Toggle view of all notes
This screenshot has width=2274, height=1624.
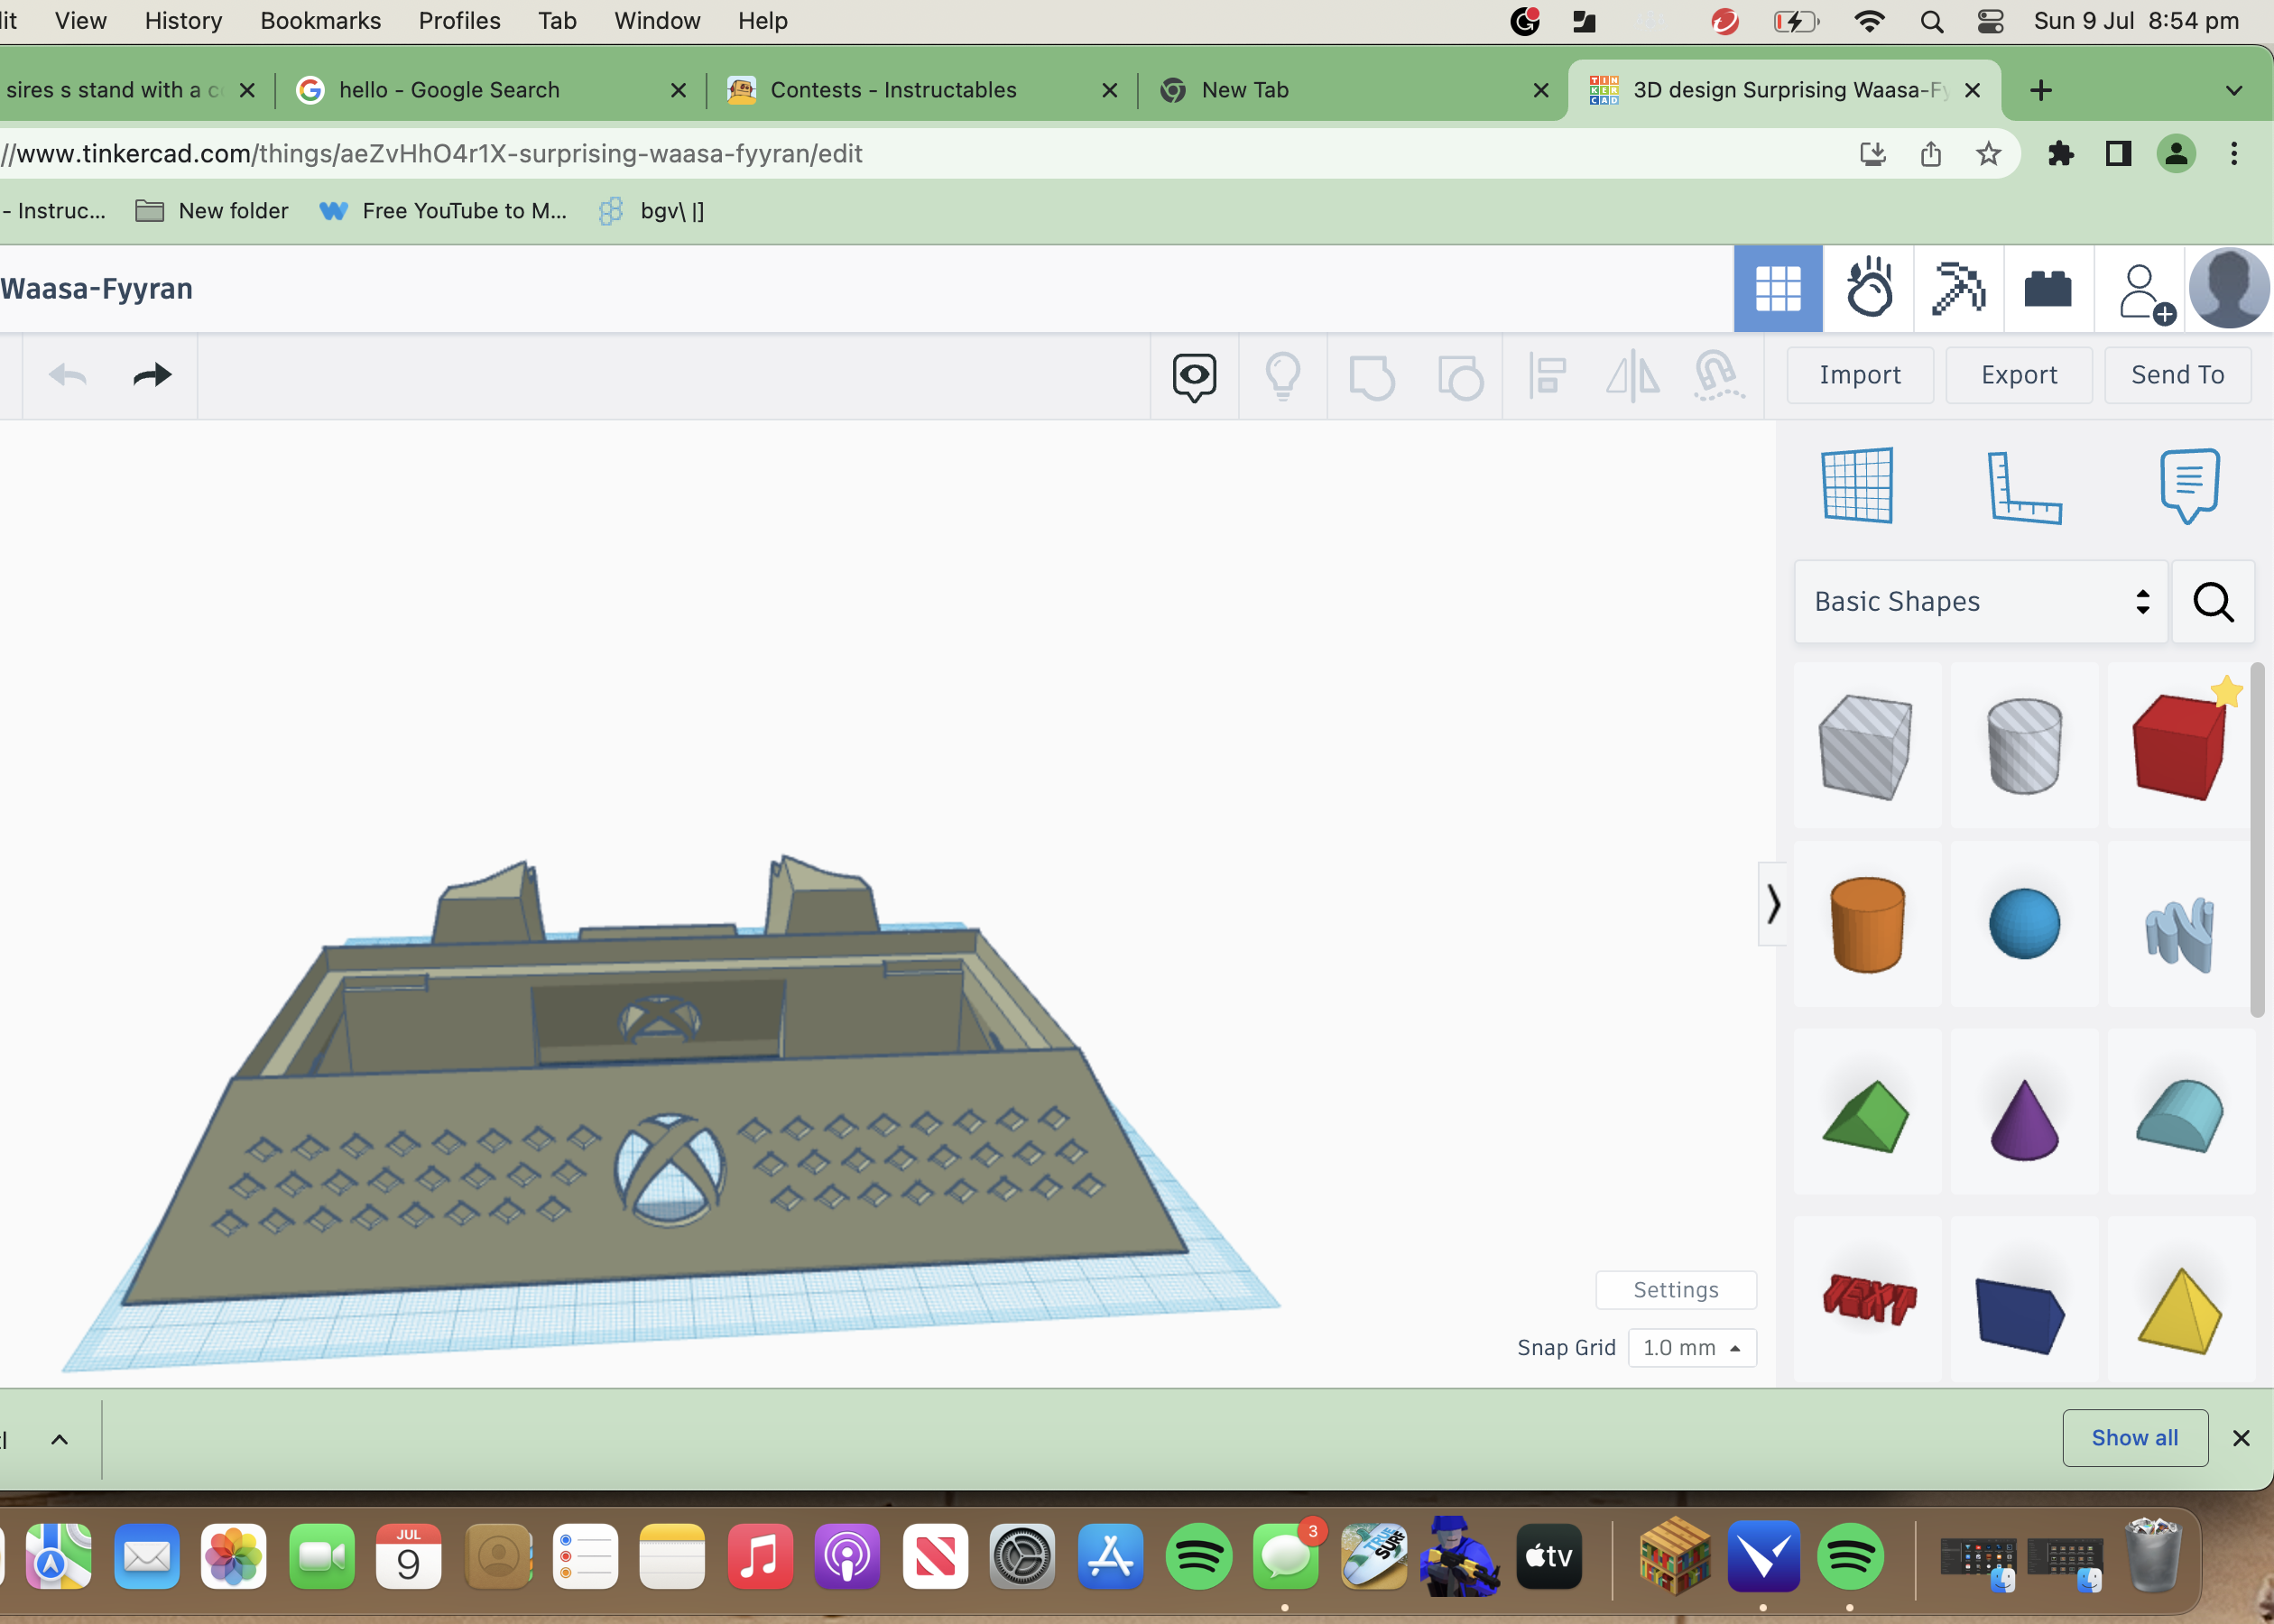(x=1194, y=377)
